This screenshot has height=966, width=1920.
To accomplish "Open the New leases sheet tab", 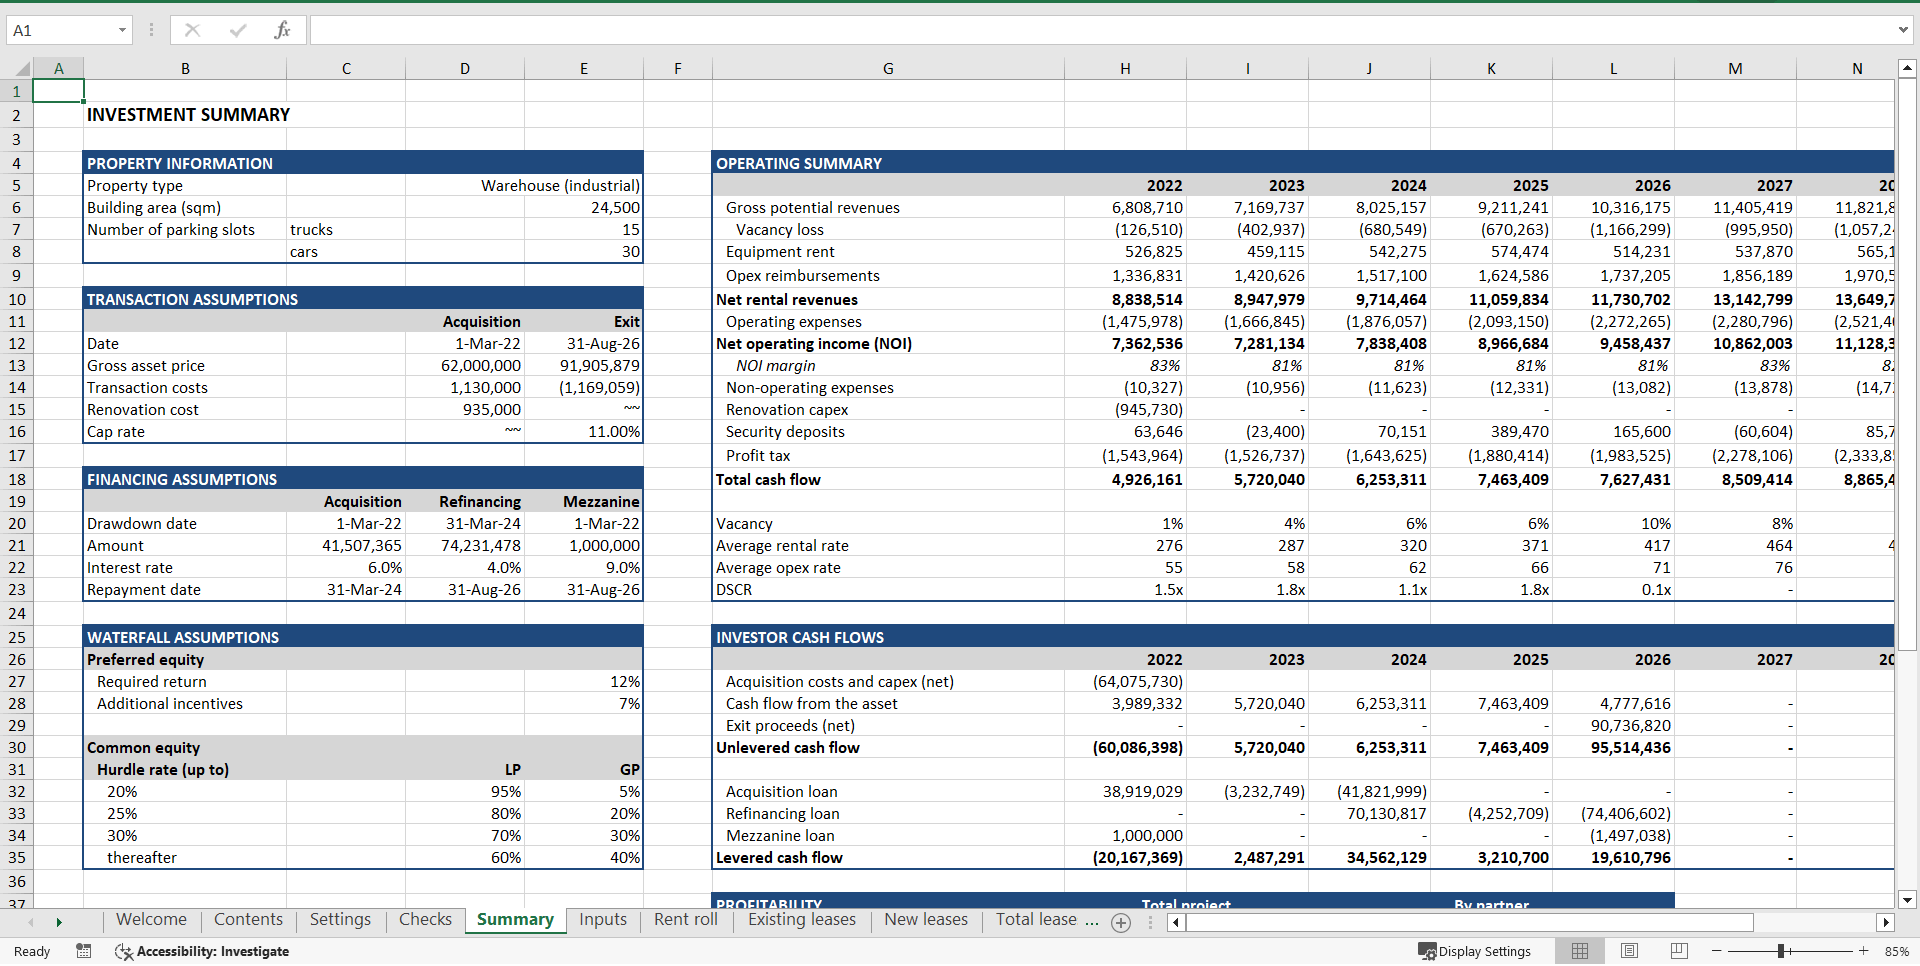I will tap(926, 920).
